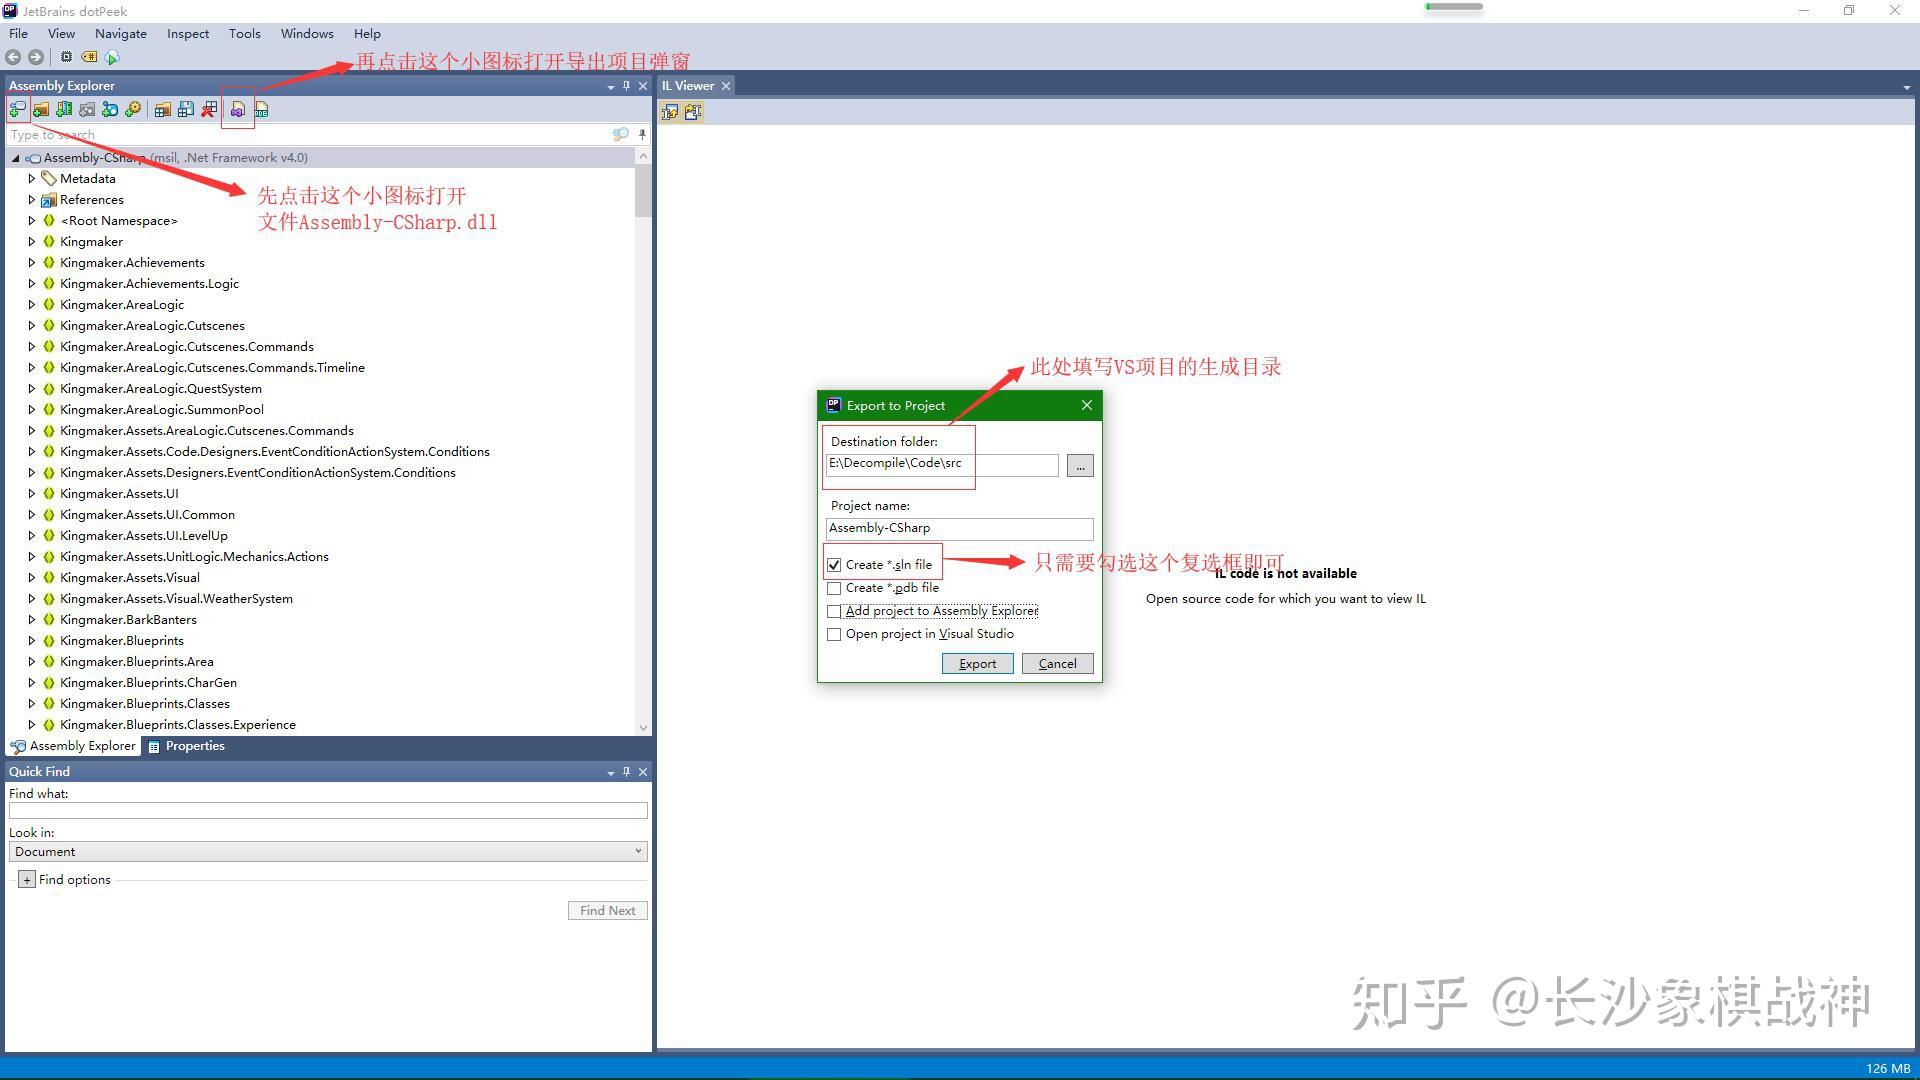This screenshot has width=1920, height=1080.
Task: Click Cancel button in Export dialog
Action: (1057, 664)
